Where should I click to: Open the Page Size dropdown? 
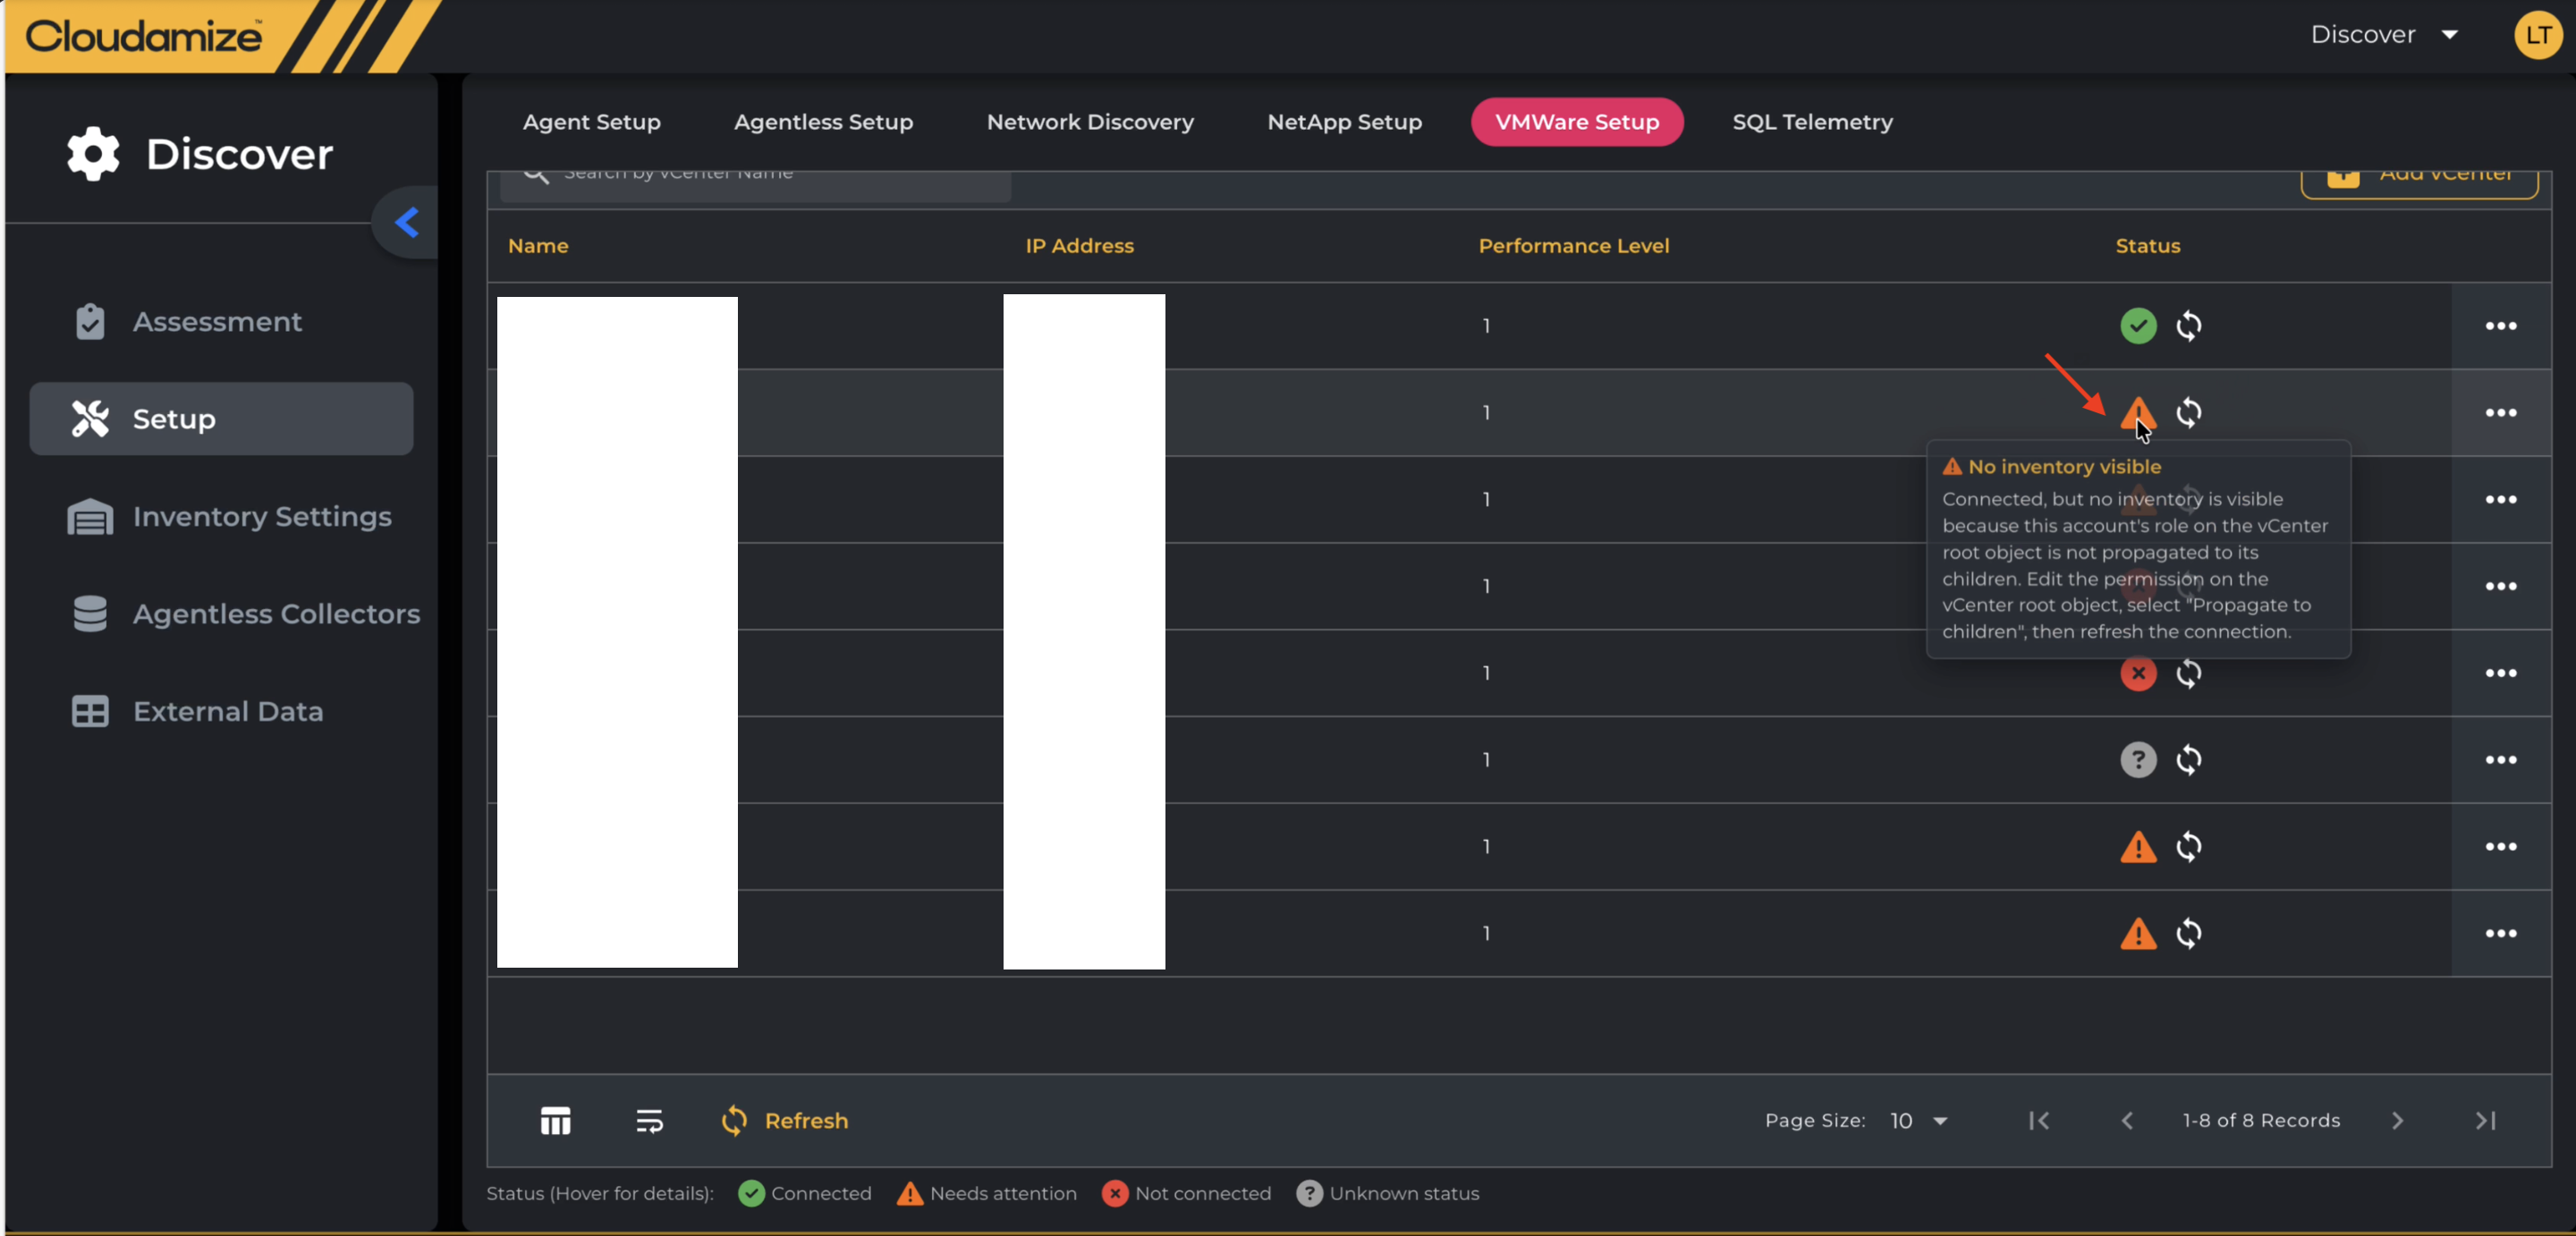(1918, 1121)
